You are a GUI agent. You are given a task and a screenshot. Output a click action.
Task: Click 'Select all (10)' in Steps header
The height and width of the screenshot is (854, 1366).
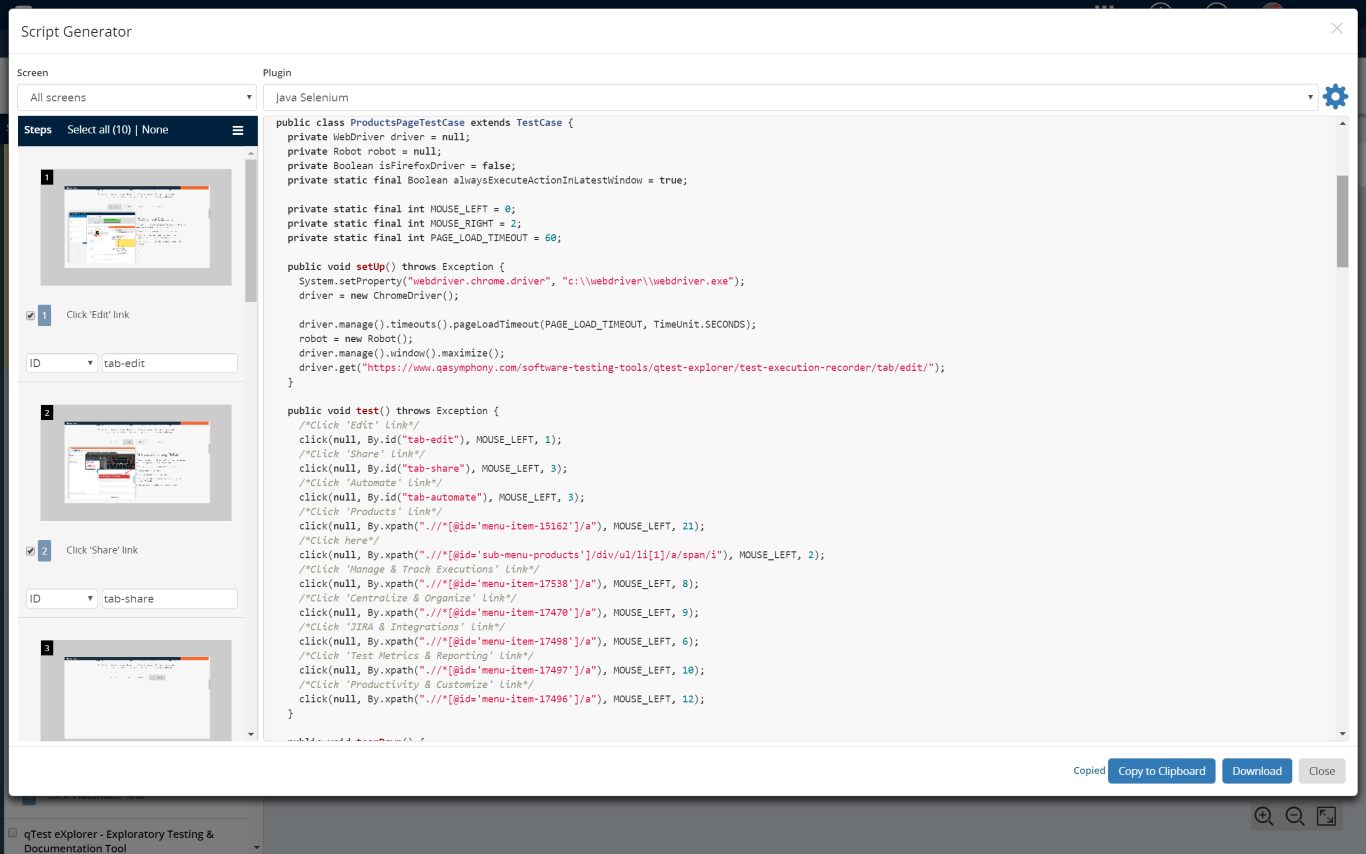[x=98, y=130]
